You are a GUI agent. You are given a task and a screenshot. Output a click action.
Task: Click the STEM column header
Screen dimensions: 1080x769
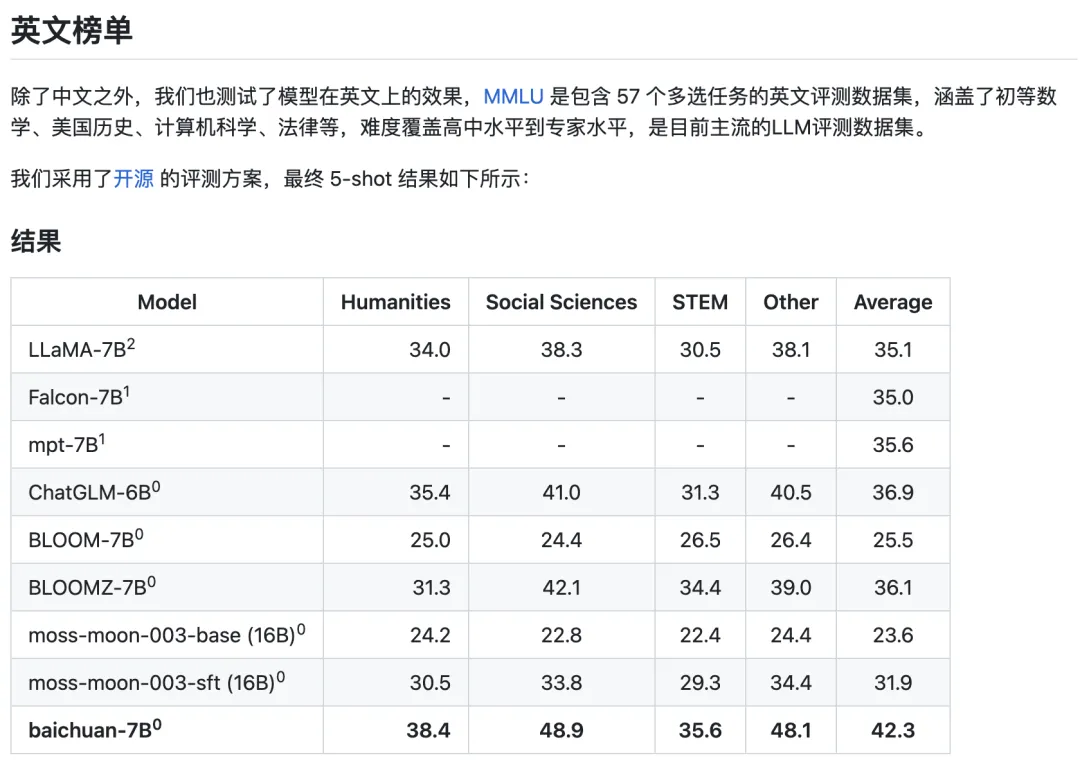700,302
